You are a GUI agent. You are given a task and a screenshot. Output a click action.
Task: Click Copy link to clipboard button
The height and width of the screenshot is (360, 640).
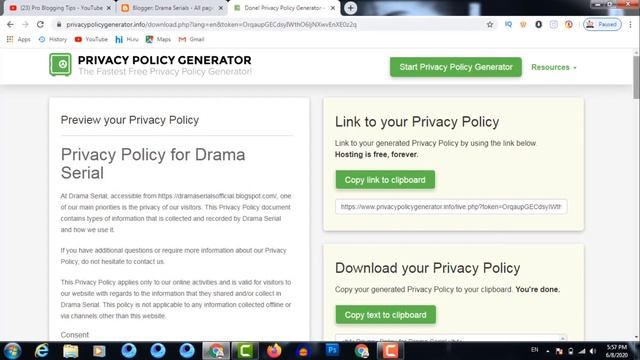click(x=385, y=180)
